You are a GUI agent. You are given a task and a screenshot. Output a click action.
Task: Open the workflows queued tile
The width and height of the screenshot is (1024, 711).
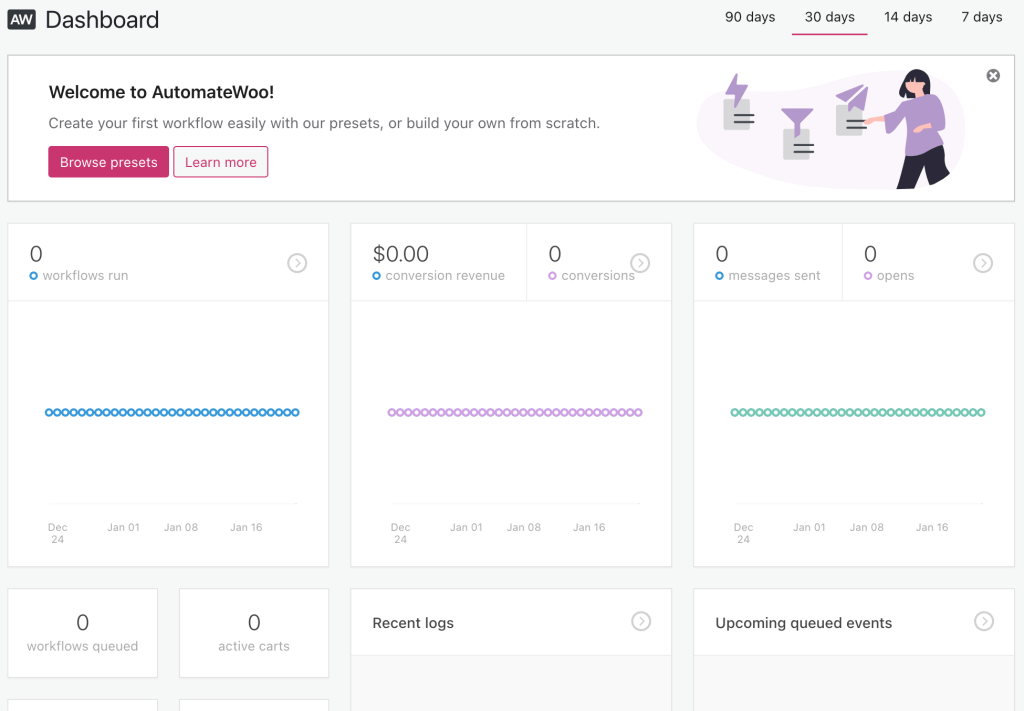pyautogui.click(x=83, y=633)
